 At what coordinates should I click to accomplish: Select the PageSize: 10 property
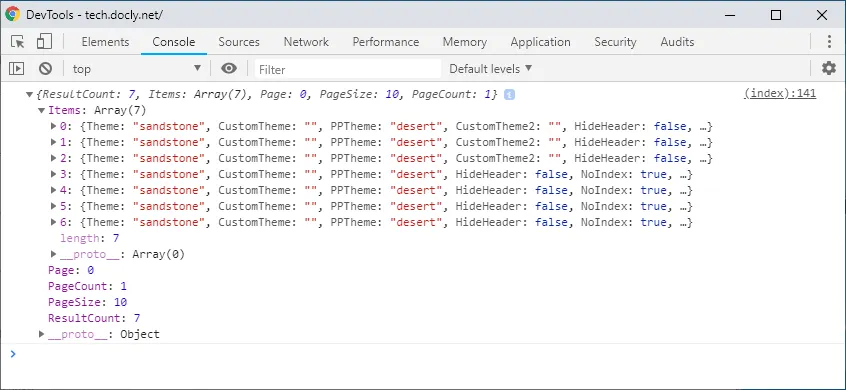87,302
